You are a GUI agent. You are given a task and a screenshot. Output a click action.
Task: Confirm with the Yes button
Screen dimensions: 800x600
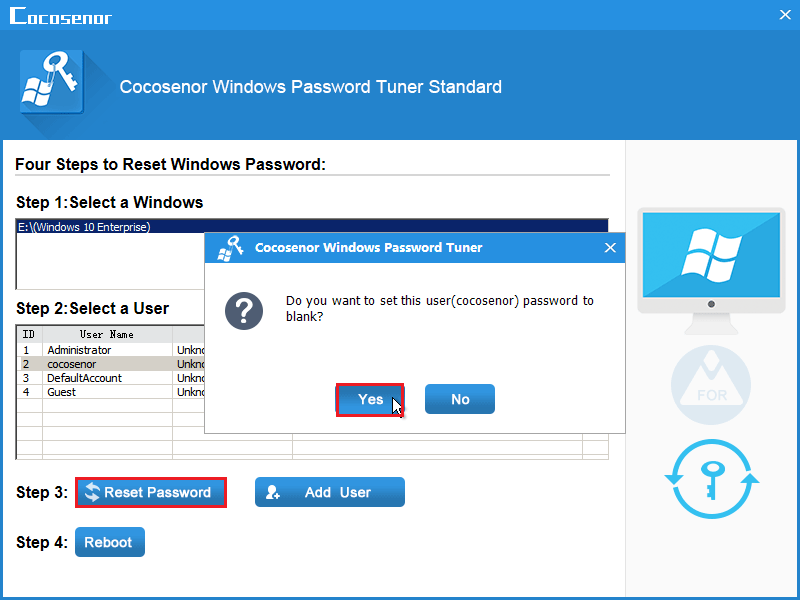coord(370,399)
